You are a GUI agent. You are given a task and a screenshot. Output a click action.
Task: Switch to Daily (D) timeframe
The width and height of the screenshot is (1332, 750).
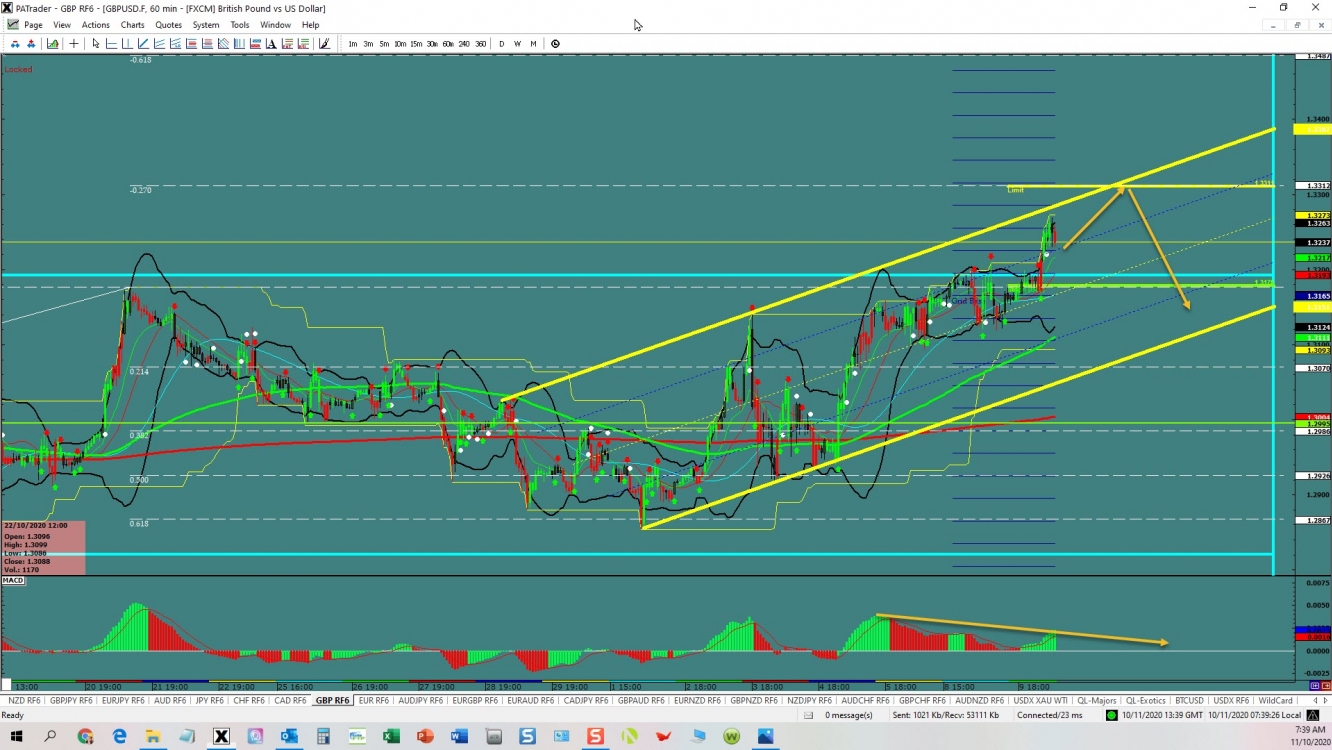coord(502,44)
